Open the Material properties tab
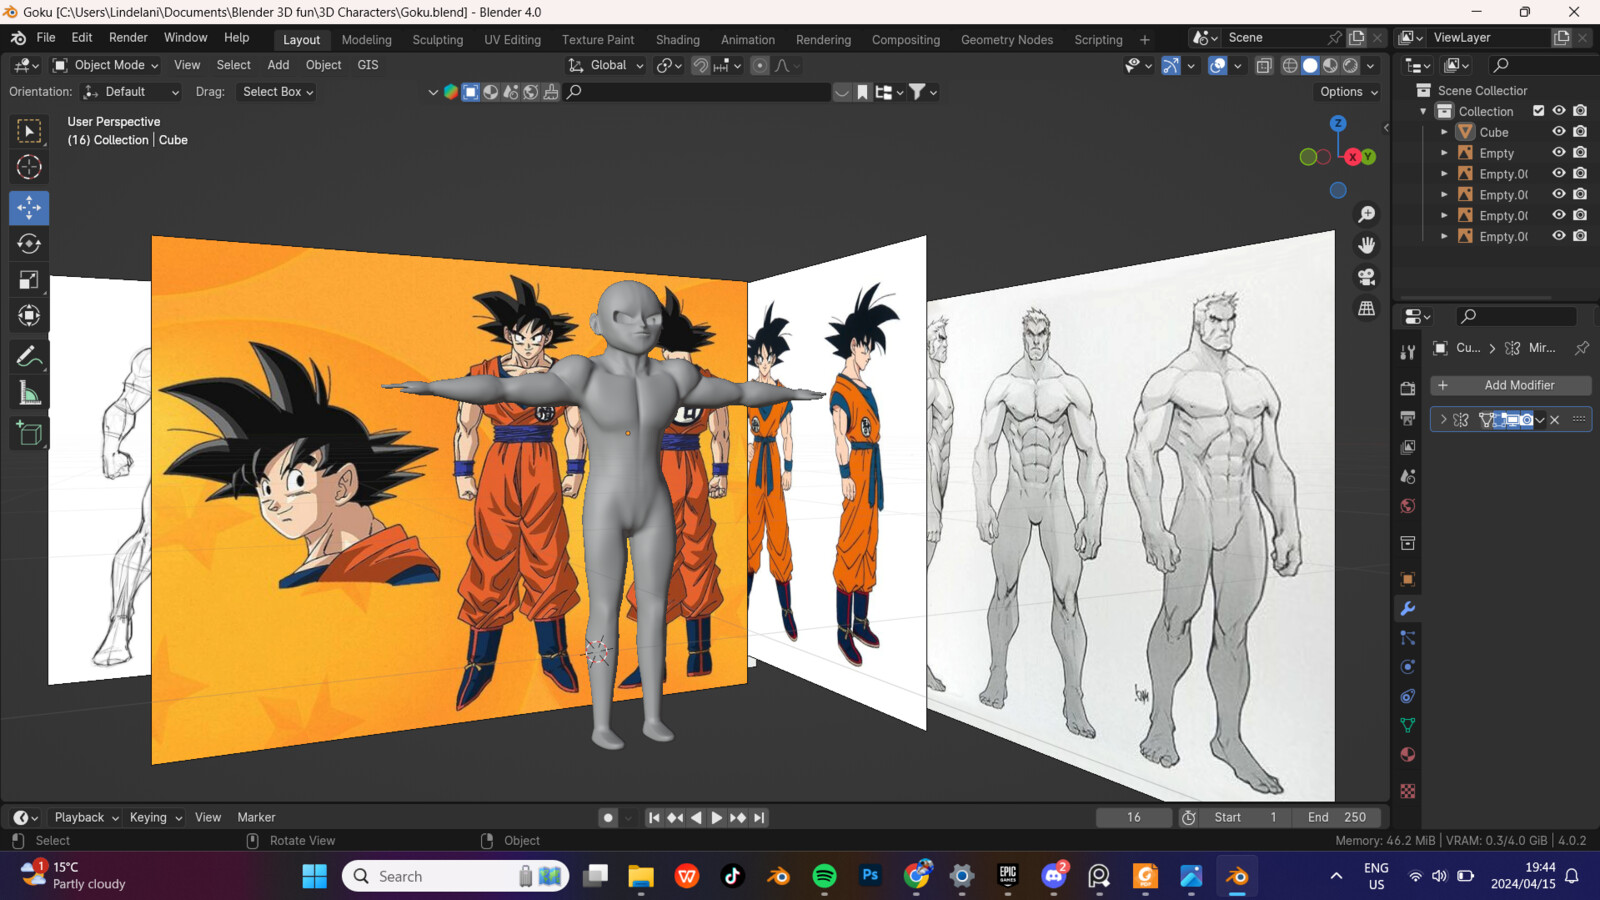The width and height of the screenshot is (1600, 900). [1408, 755]
